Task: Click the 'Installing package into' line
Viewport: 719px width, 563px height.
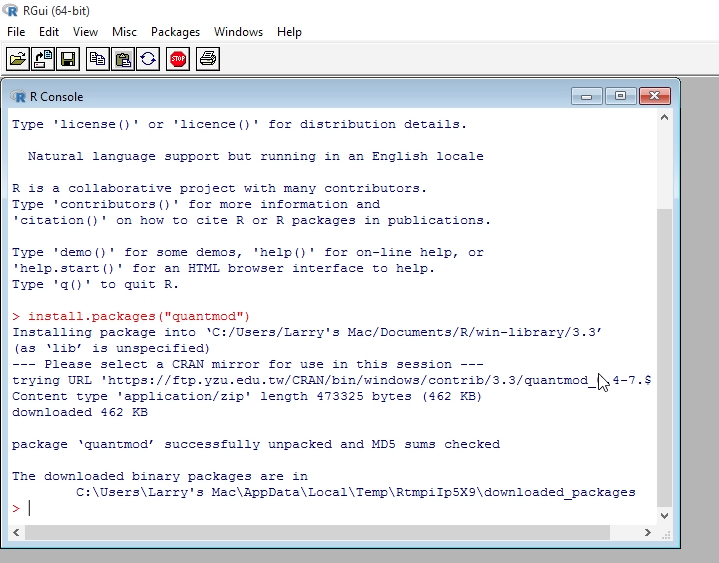Action: click(307, 332)
